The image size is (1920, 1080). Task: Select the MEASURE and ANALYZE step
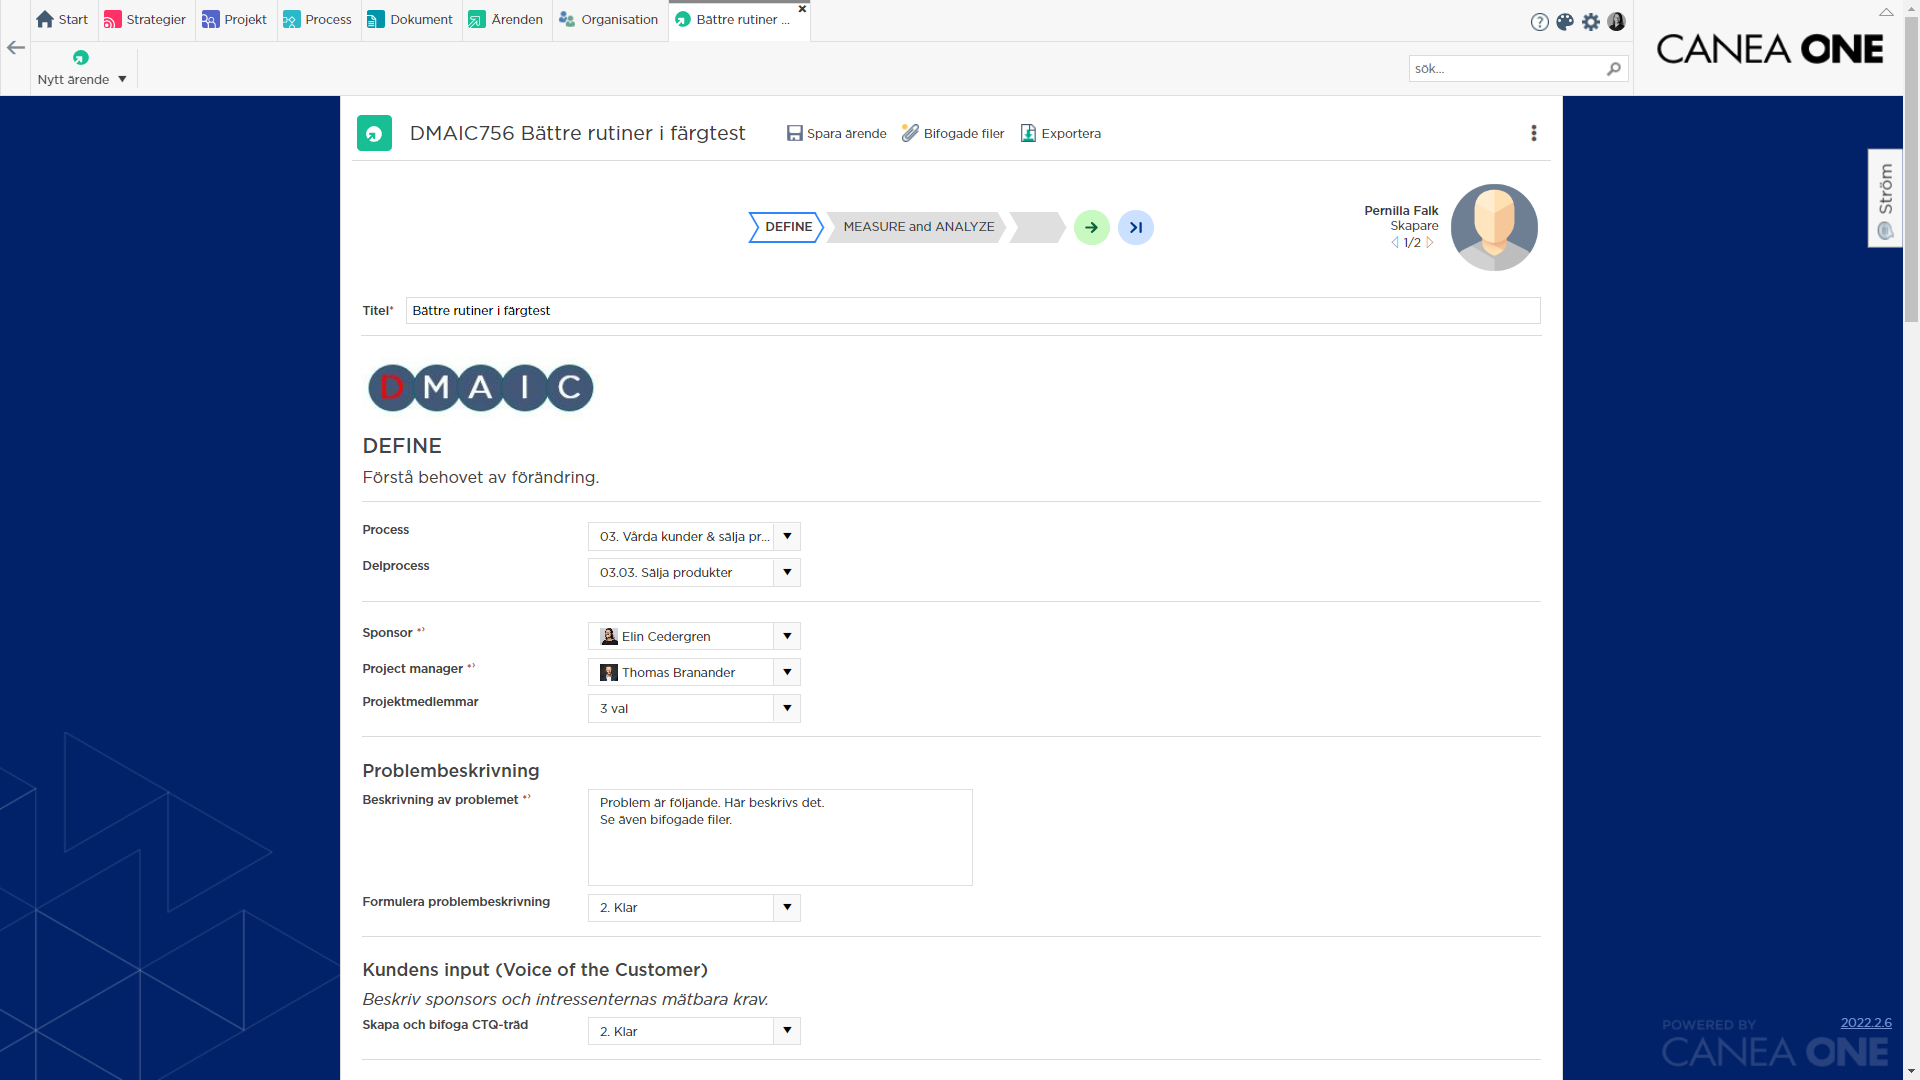click(918, 227)
